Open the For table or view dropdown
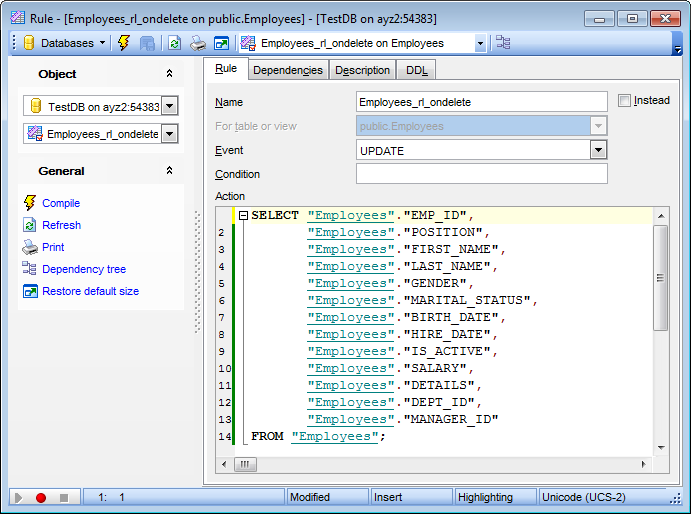 598,126
